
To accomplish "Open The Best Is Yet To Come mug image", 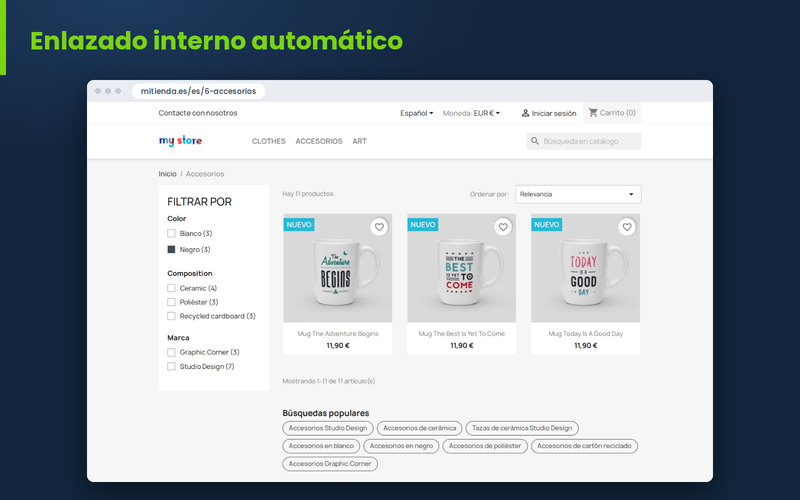I will (462, 270).
